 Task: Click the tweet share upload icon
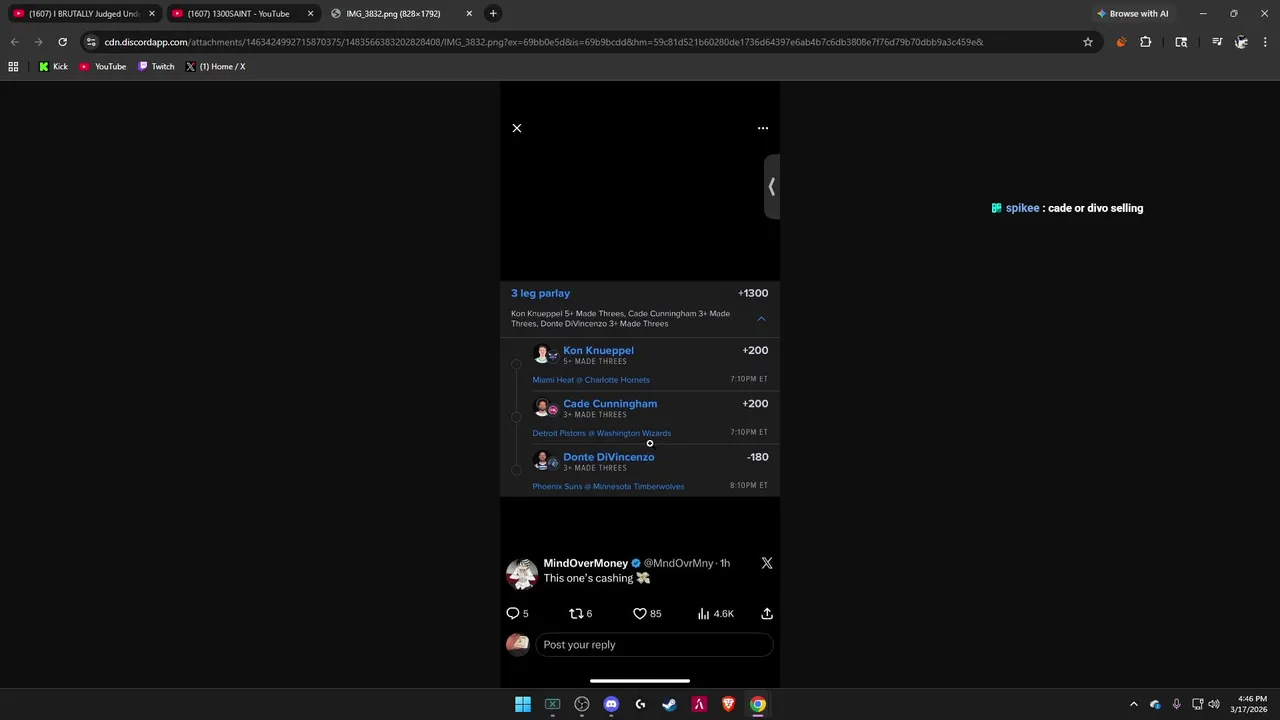point(767,613)
